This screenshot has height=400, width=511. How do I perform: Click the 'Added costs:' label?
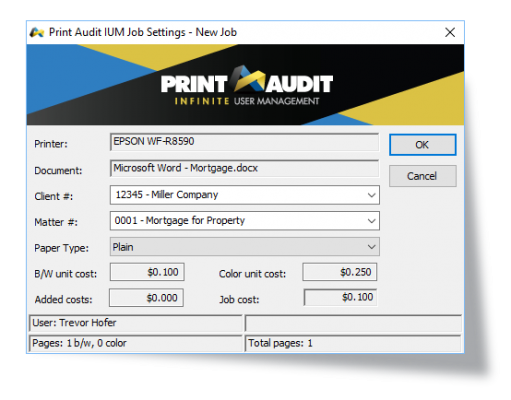pyautogui.click(x=63, y=300)
